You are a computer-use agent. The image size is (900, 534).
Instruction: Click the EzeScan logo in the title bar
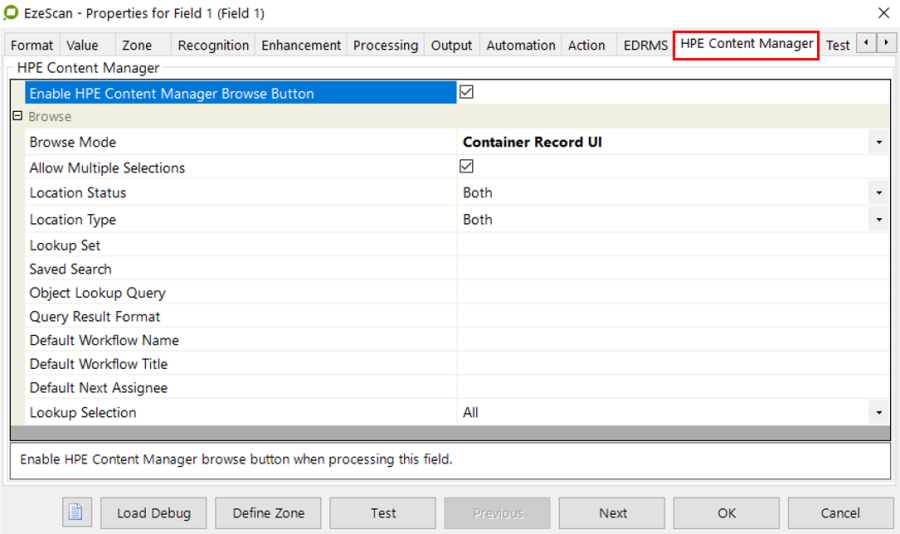click(x=11, y=13)
